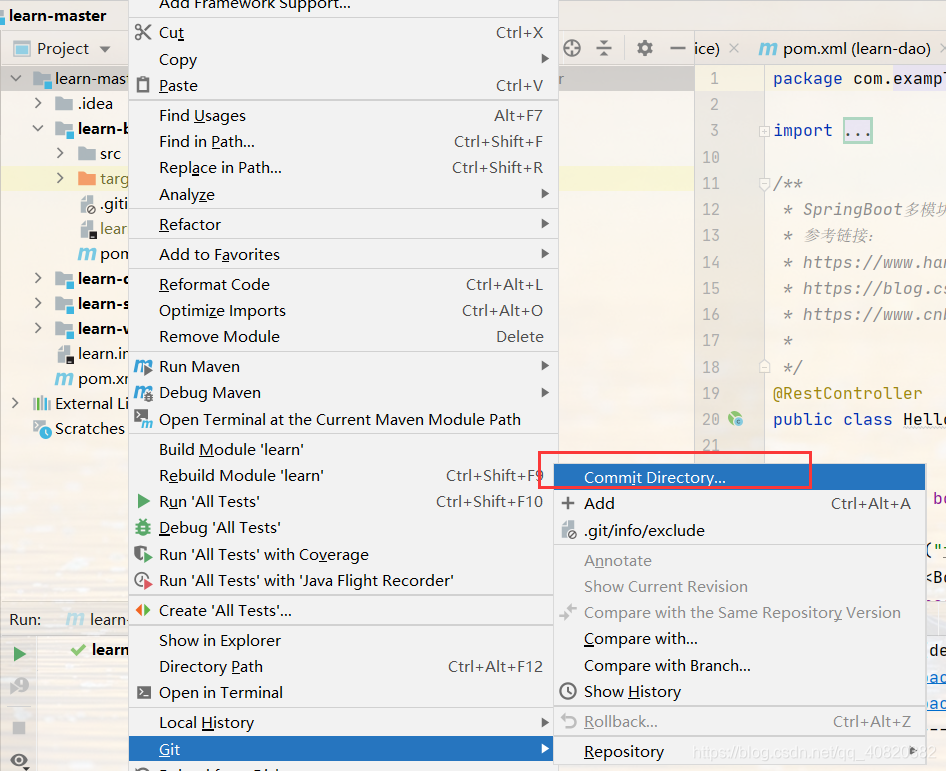Collapse the learn-master root node
The image size is (946, 771).
point(16,78)
